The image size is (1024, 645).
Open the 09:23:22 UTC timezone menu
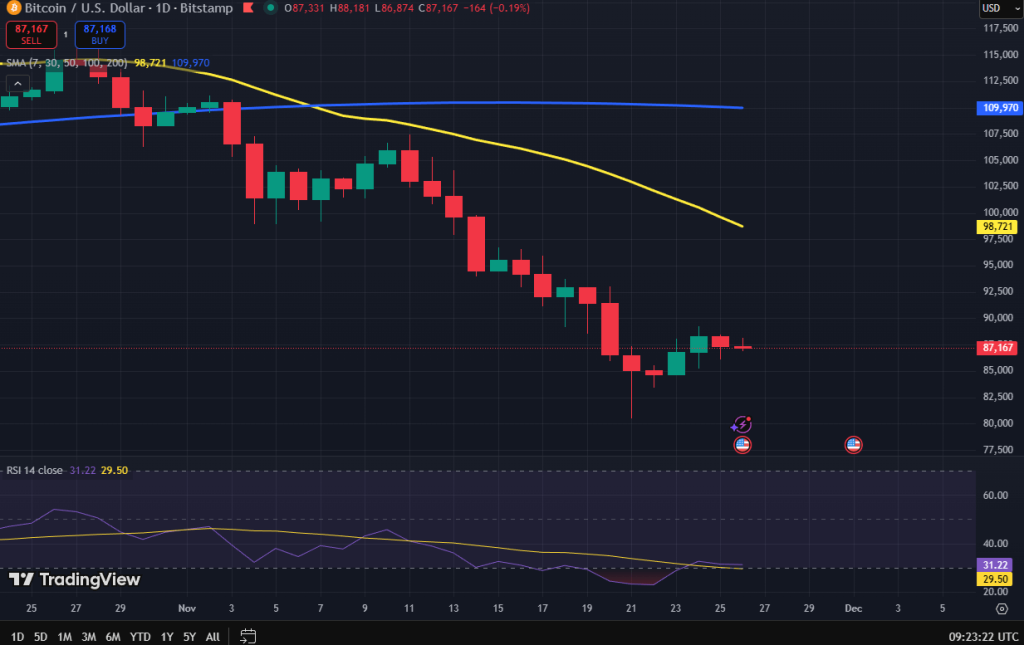tap(982, 636)
